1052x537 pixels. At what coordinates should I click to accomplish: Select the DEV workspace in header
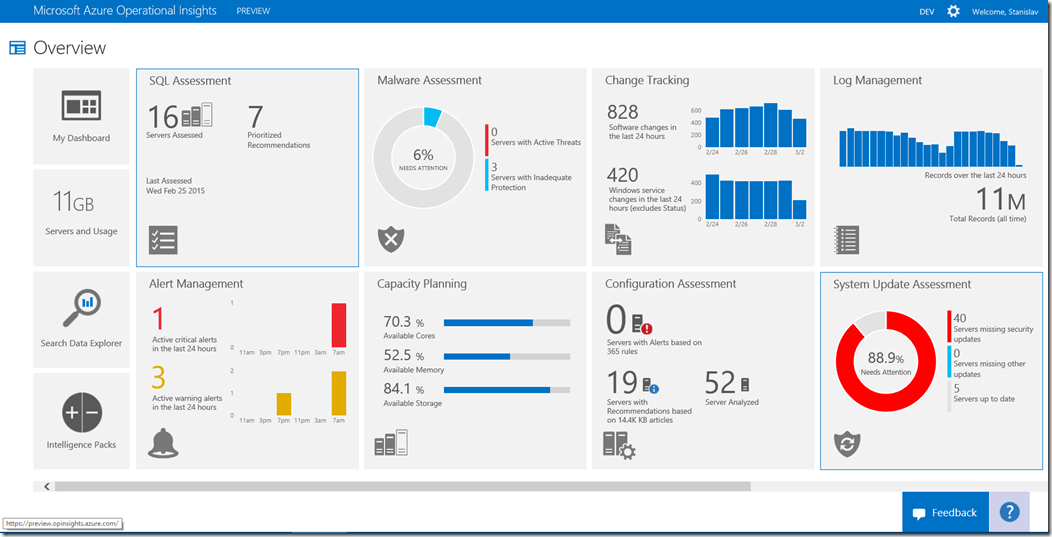927,11
